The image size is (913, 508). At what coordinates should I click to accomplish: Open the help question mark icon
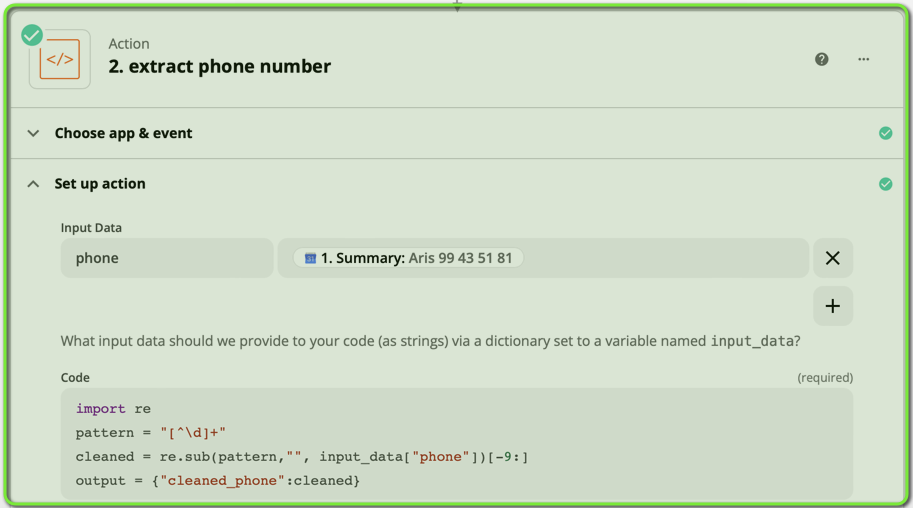(822, 59)
